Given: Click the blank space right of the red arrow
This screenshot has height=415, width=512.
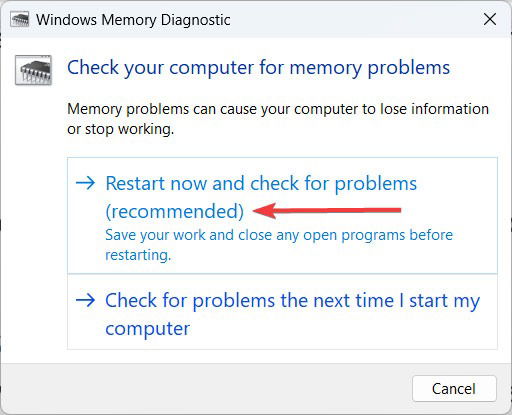Looking at the screenshot, I should coord(448,210).
